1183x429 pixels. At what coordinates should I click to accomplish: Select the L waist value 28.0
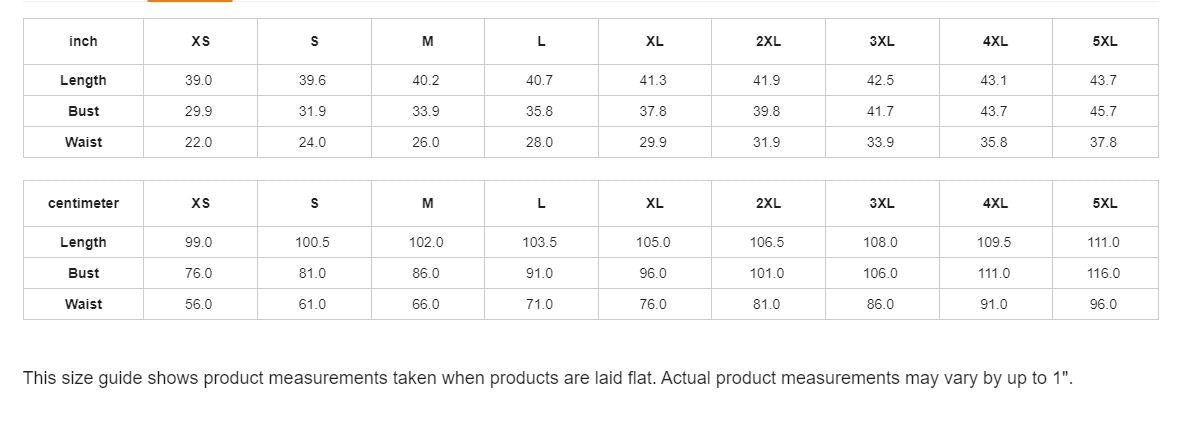pos(540,142)
